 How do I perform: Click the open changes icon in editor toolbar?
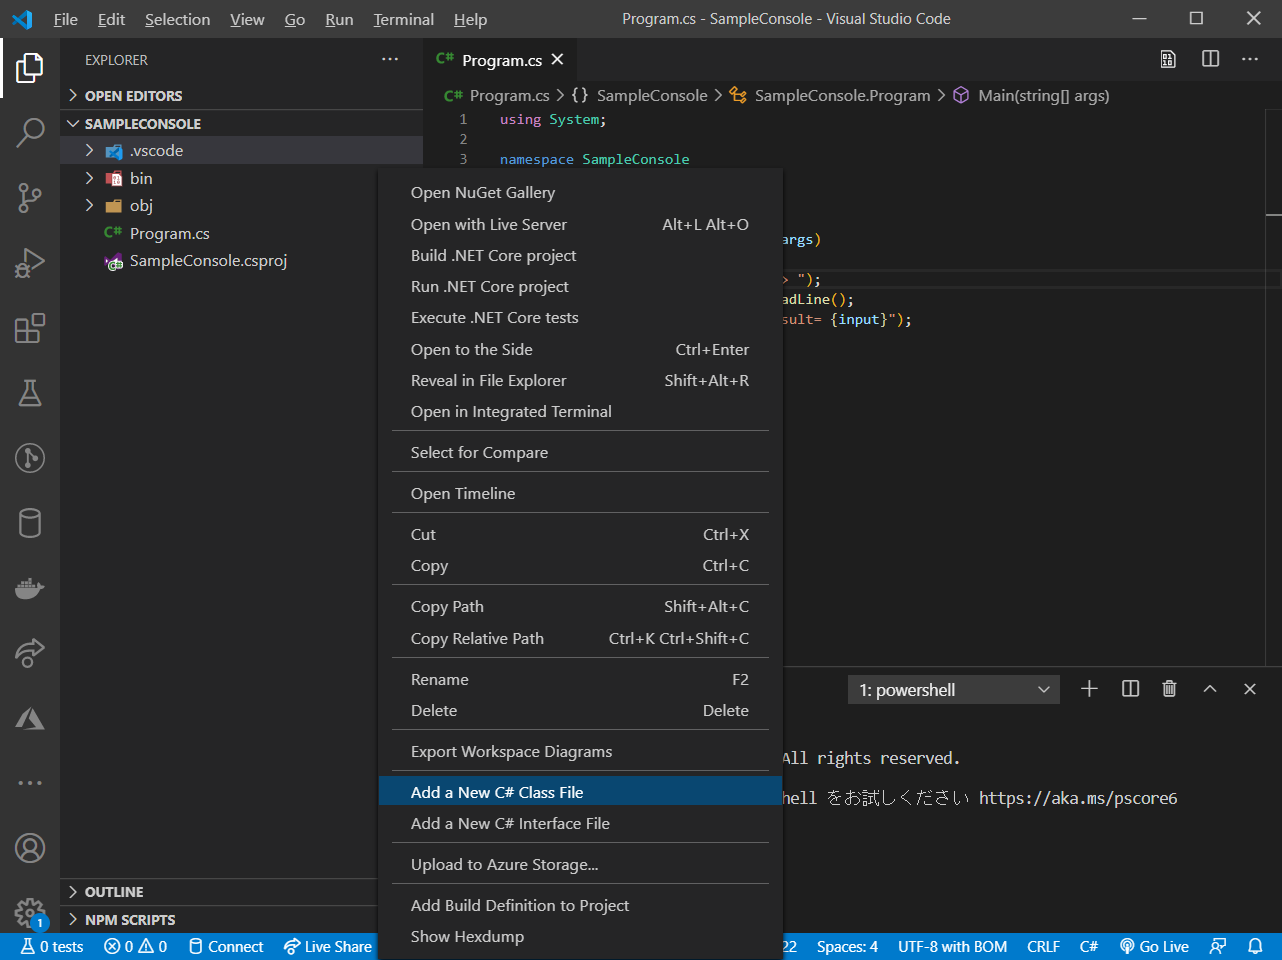click(1168, 59)
